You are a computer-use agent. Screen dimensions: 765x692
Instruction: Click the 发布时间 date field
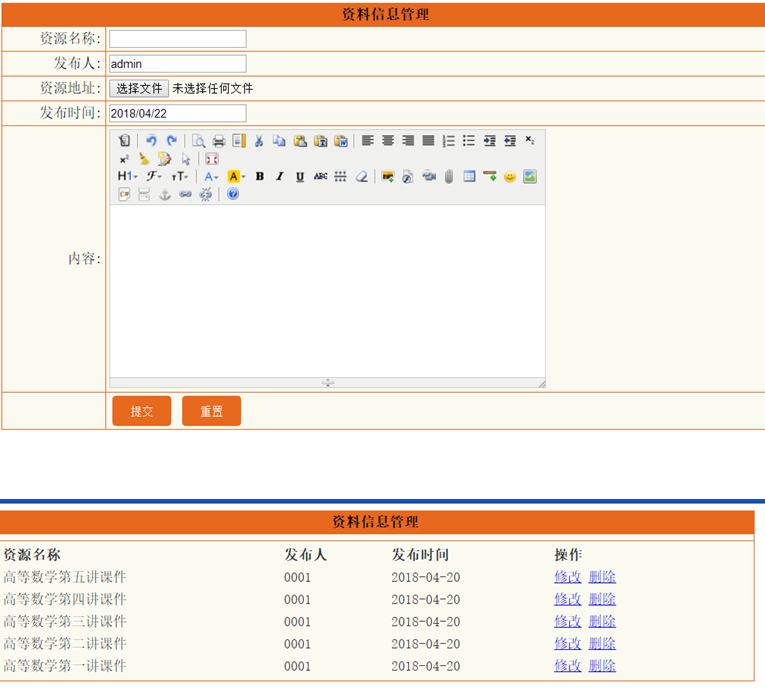tap(178, 113)
